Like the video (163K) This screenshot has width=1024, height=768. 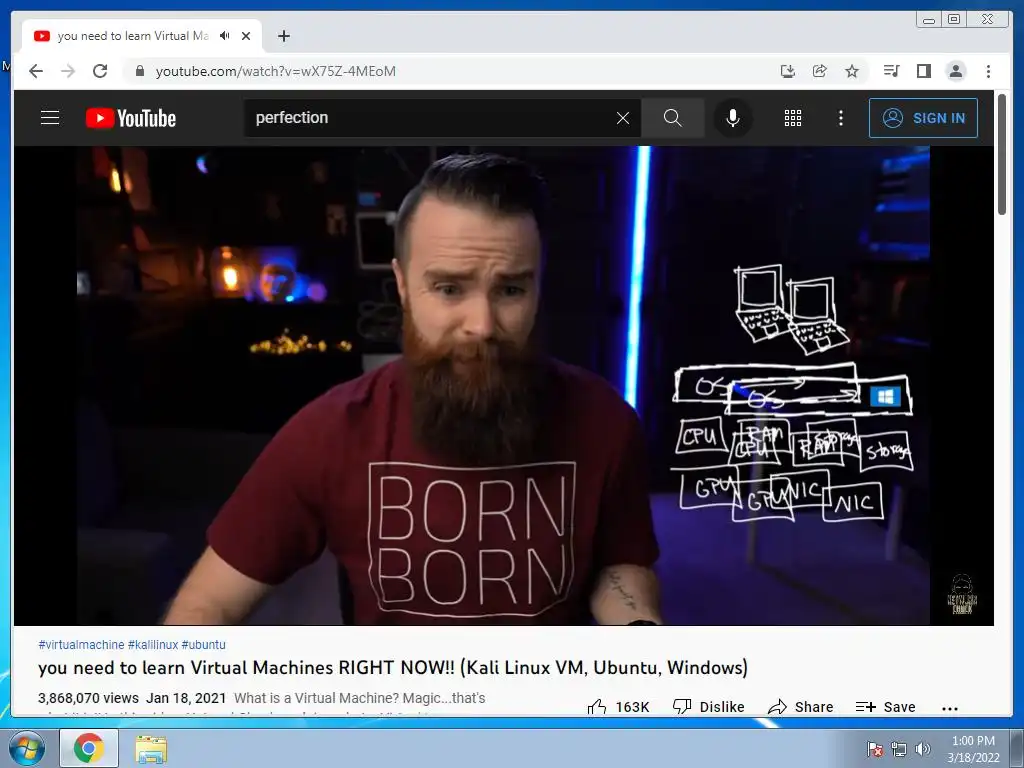coord(618,707)
